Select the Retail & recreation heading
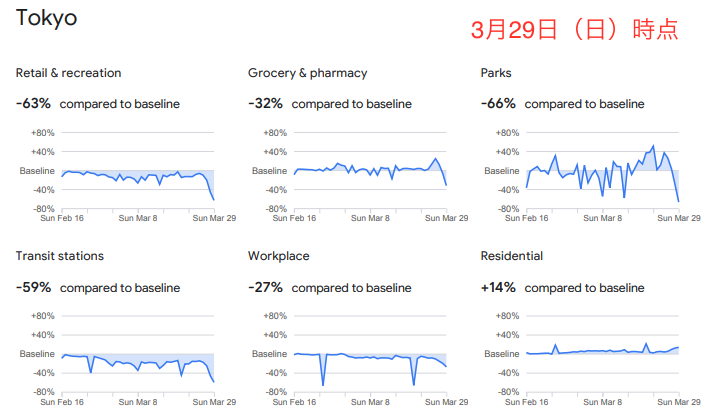 coord(68,73)
